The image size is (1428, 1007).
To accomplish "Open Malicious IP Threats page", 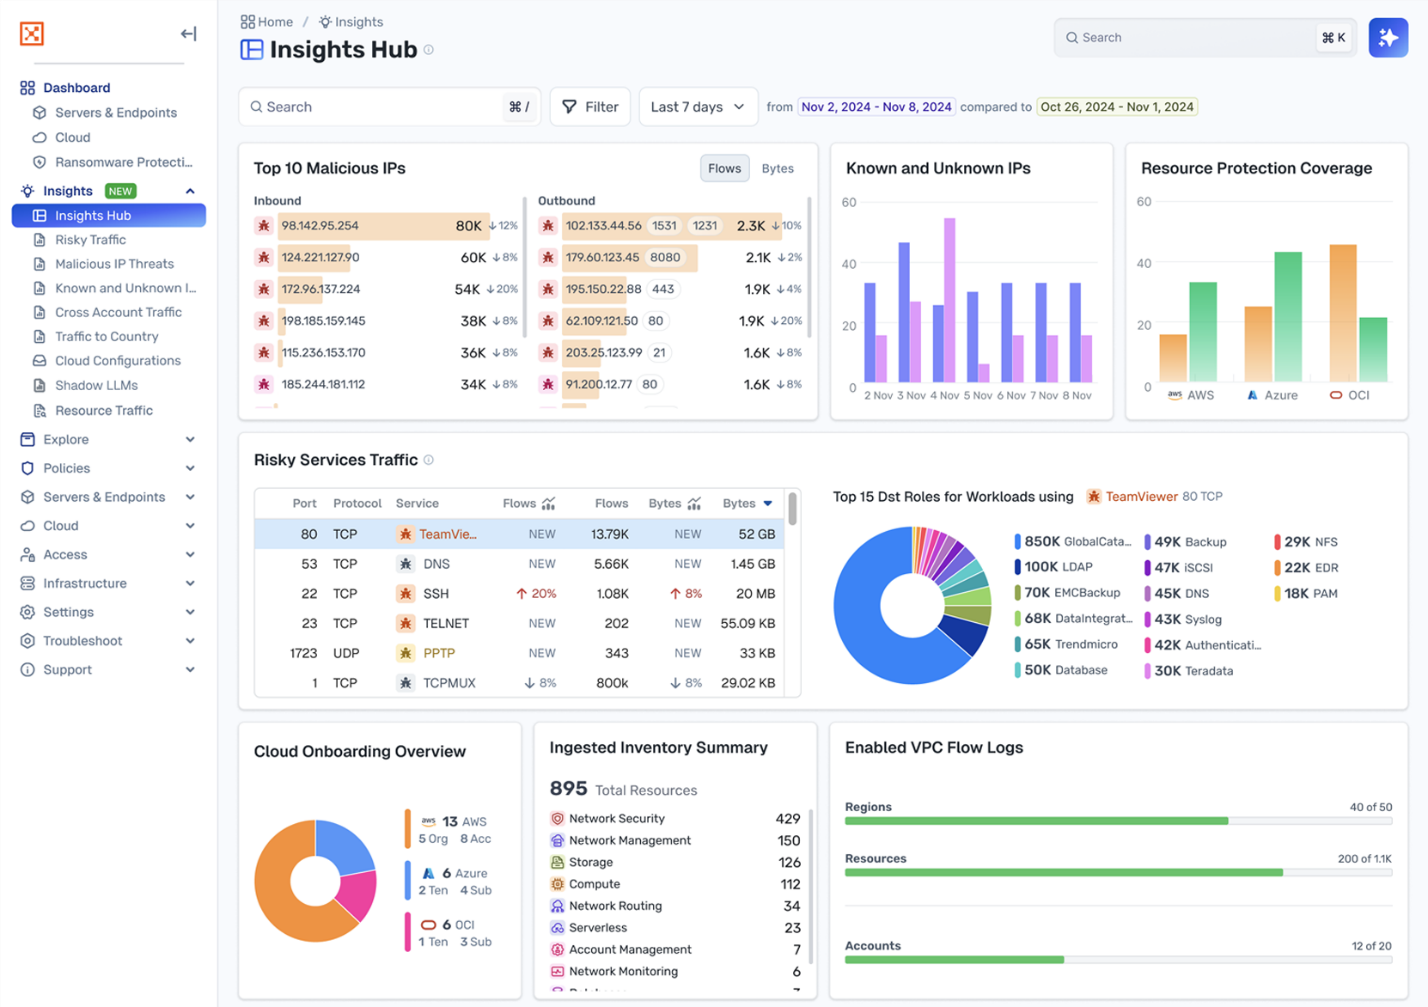I will click(x=114, y=264).
